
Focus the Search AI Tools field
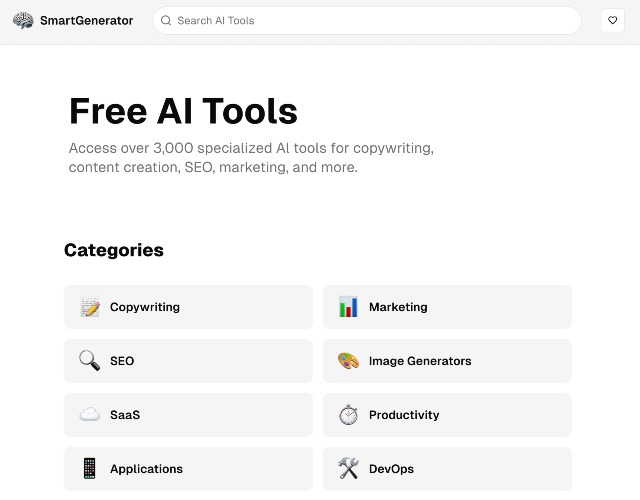[x=367, y=20]
